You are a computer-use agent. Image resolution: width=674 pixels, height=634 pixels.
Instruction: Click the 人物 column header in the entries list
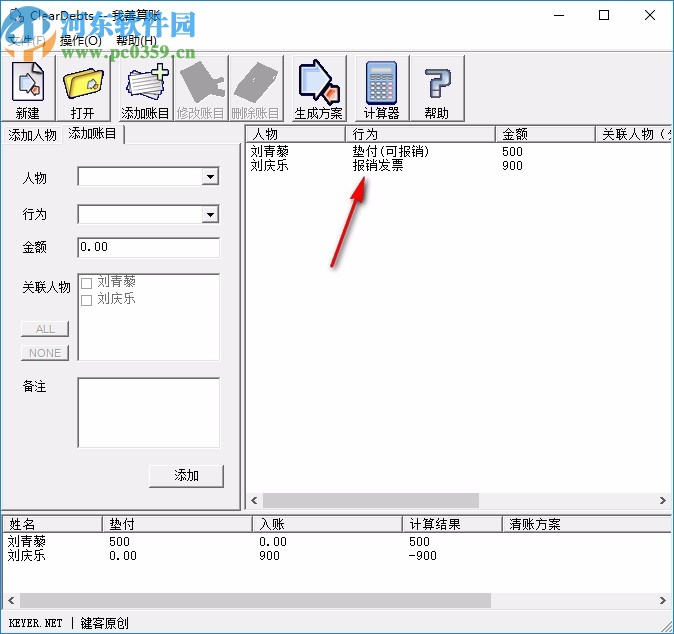point(296,134)
